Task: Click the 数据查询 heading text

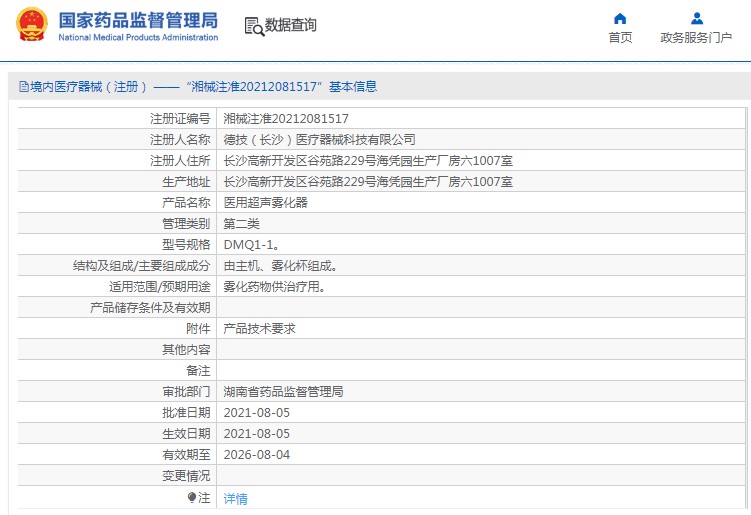Action: pos(291,25)
